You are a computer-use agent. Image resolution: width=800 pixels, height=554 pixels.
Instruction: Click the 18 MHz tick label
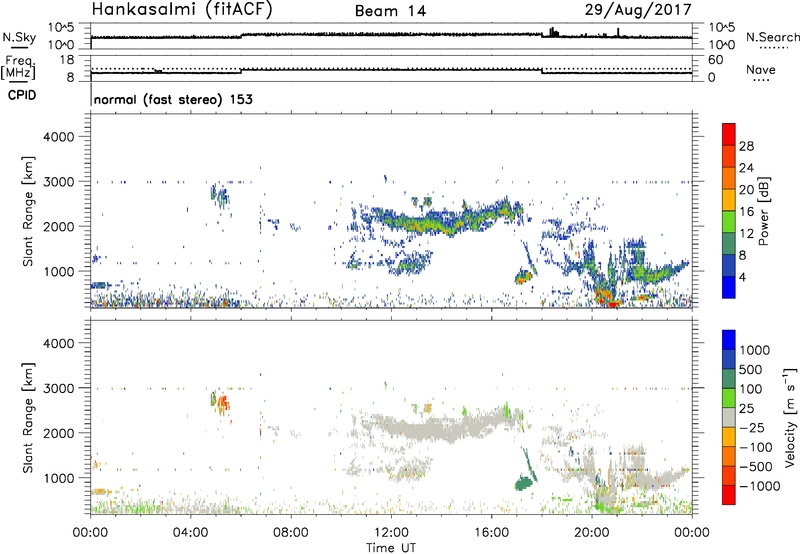(x=67, y=60)
